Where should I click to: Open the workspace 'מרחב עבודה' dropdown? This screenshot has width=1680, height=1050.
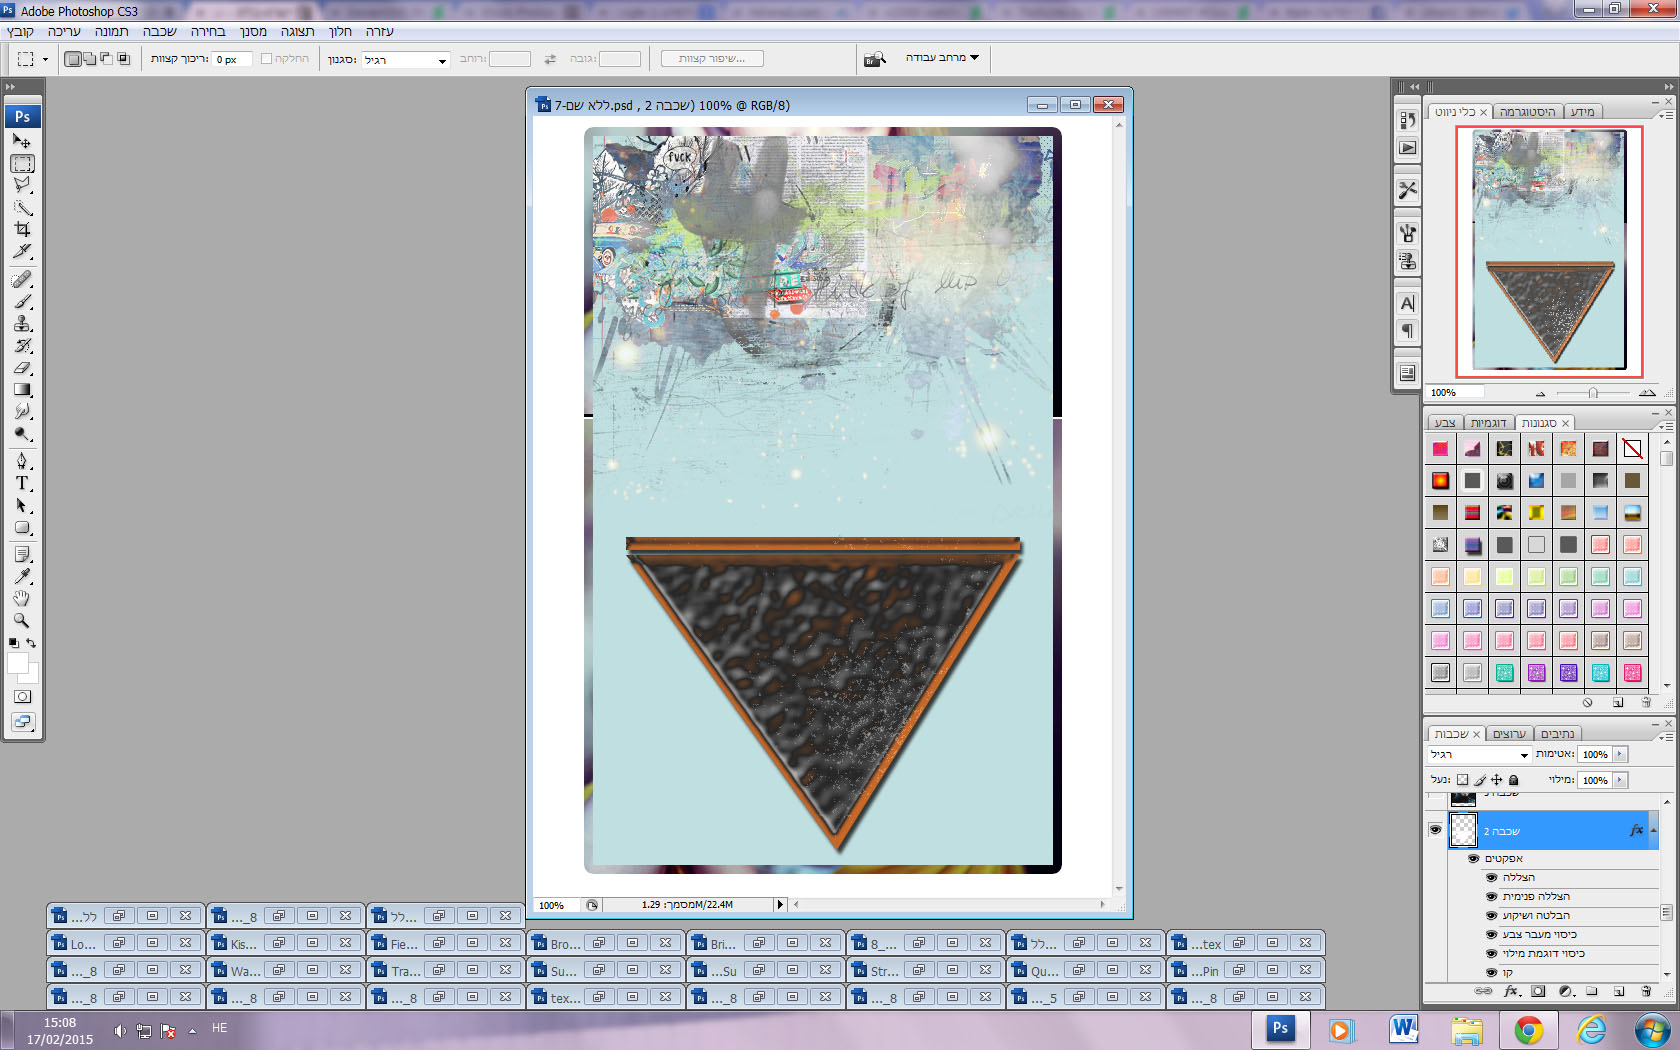[942, 58]
